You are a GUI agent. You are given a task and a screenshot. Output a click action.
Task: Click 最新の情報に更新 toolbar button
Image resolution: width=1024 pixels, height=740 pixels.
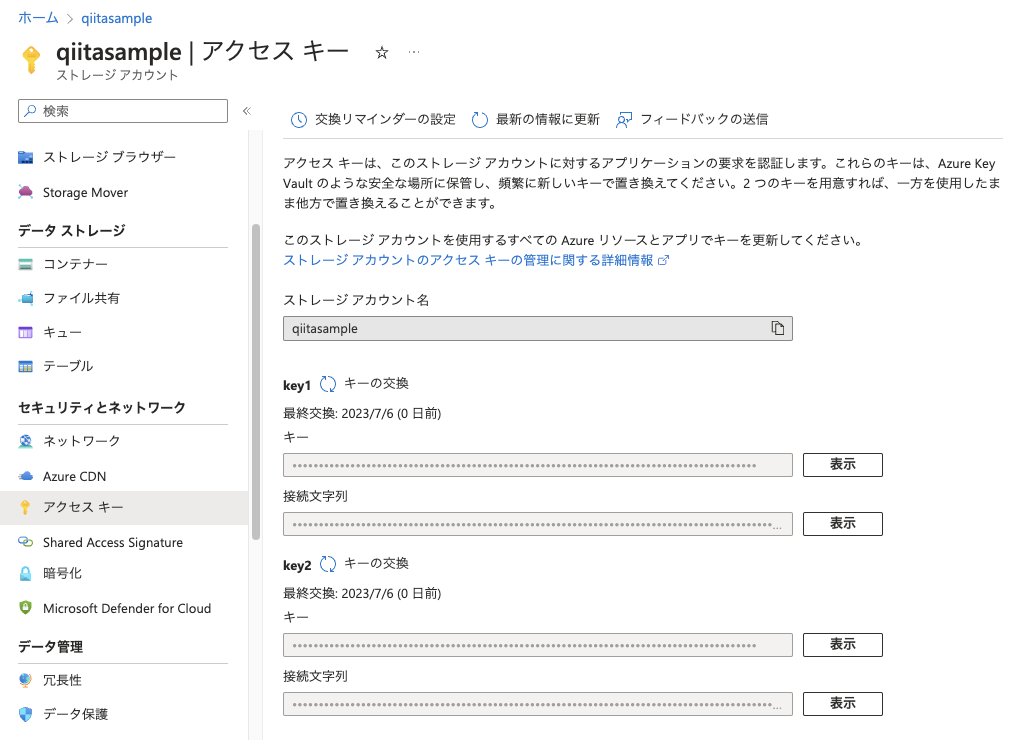536,120
